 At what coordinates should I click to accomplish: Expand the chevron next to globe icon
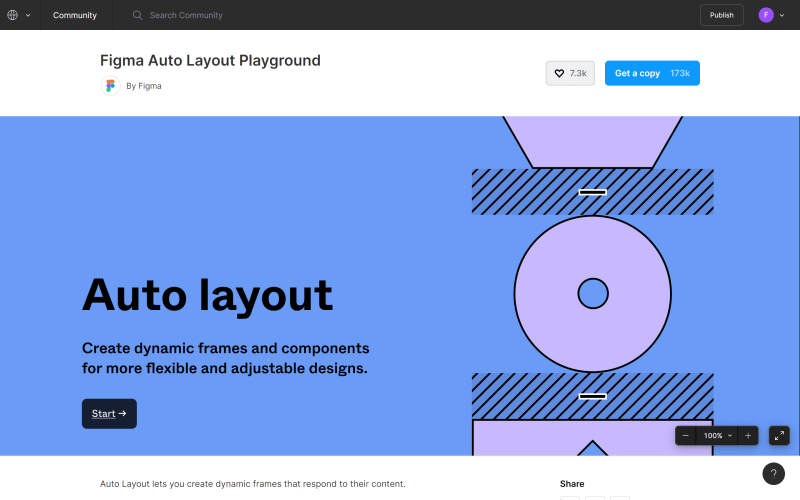(x=28, y=15)
